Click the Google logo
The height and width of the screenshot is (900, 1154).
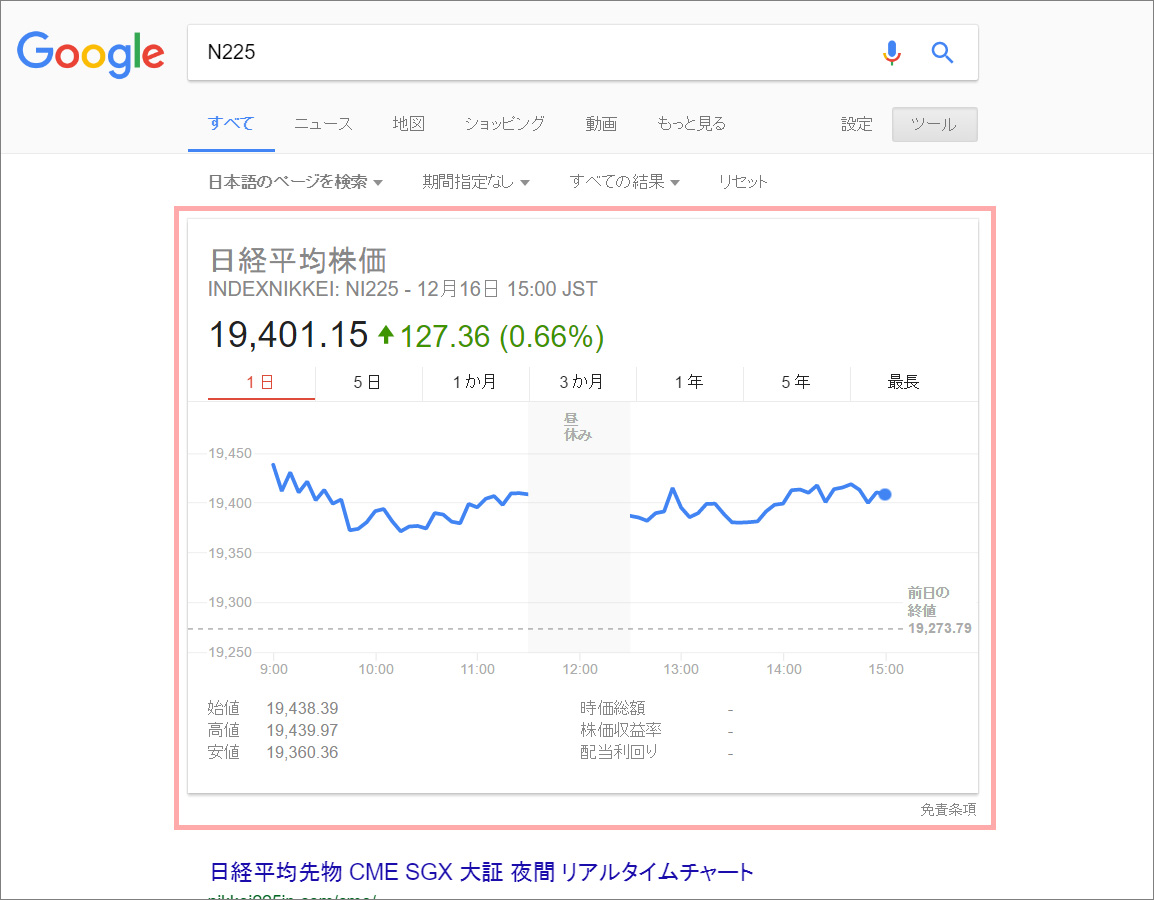pos(91,53)
